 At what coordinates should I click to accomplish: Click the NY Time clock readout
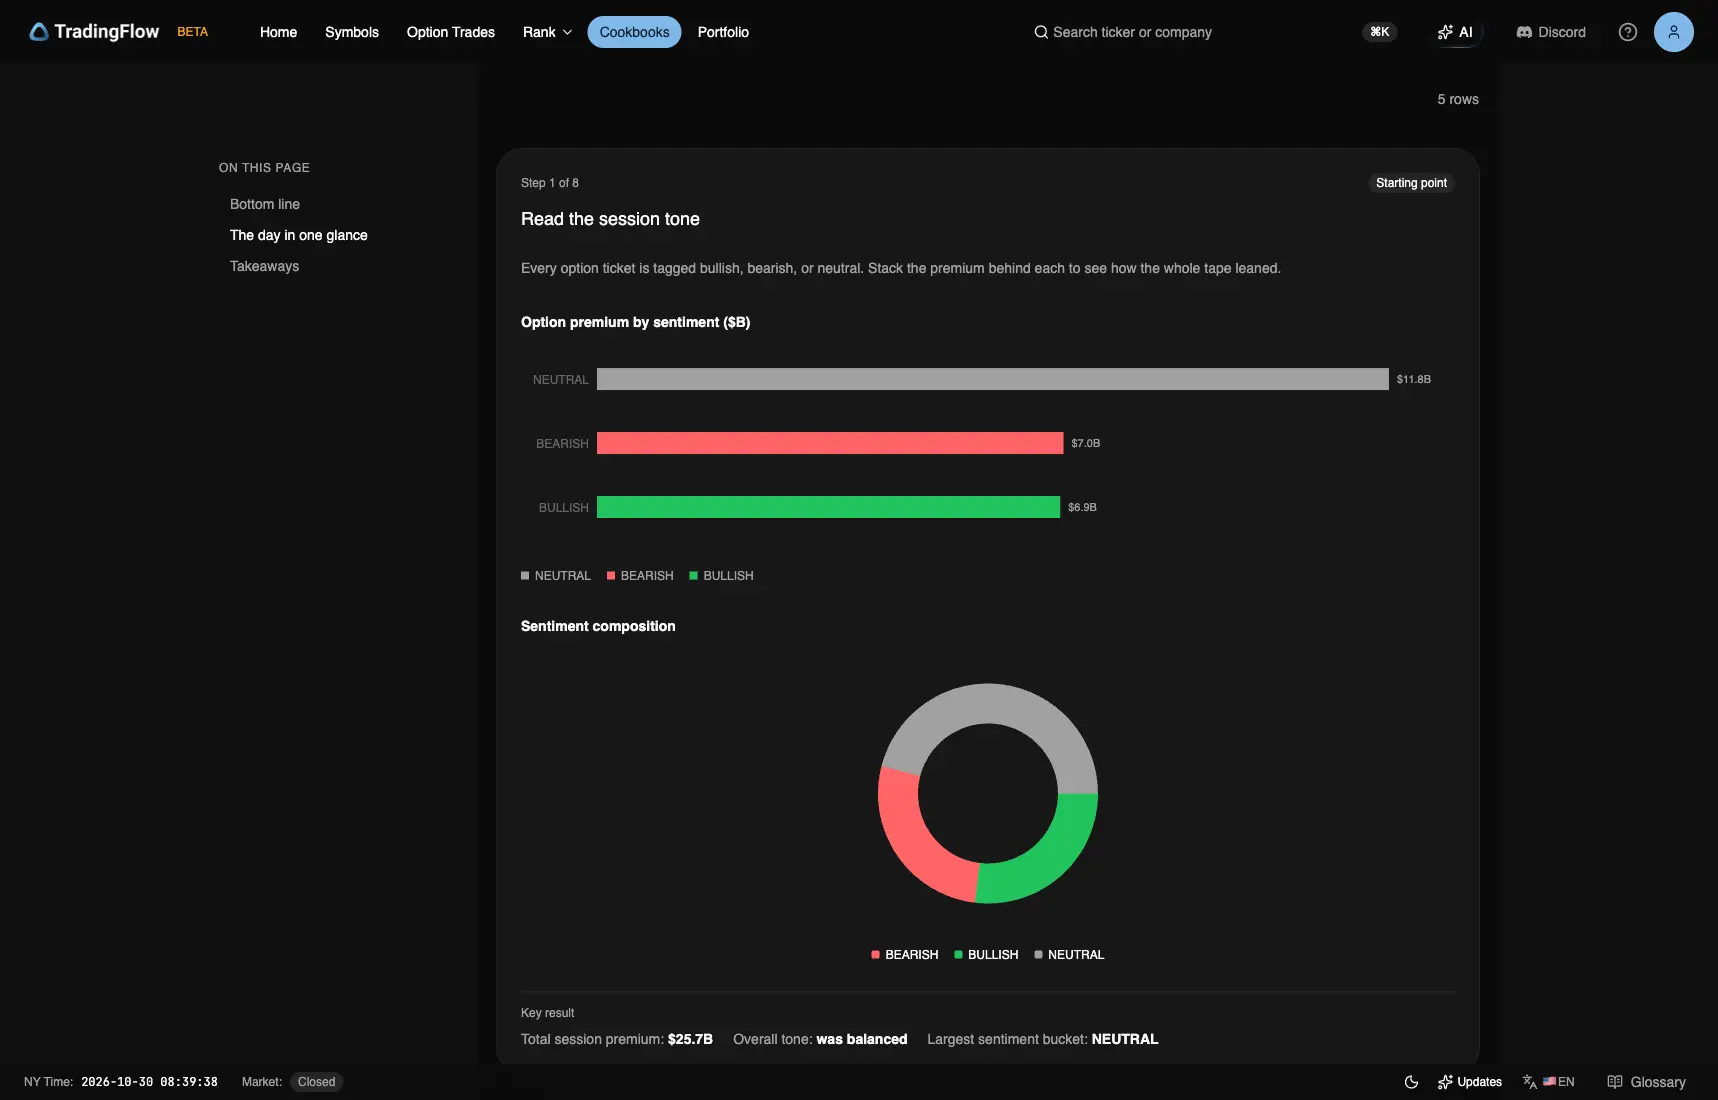coord(149,1082)
